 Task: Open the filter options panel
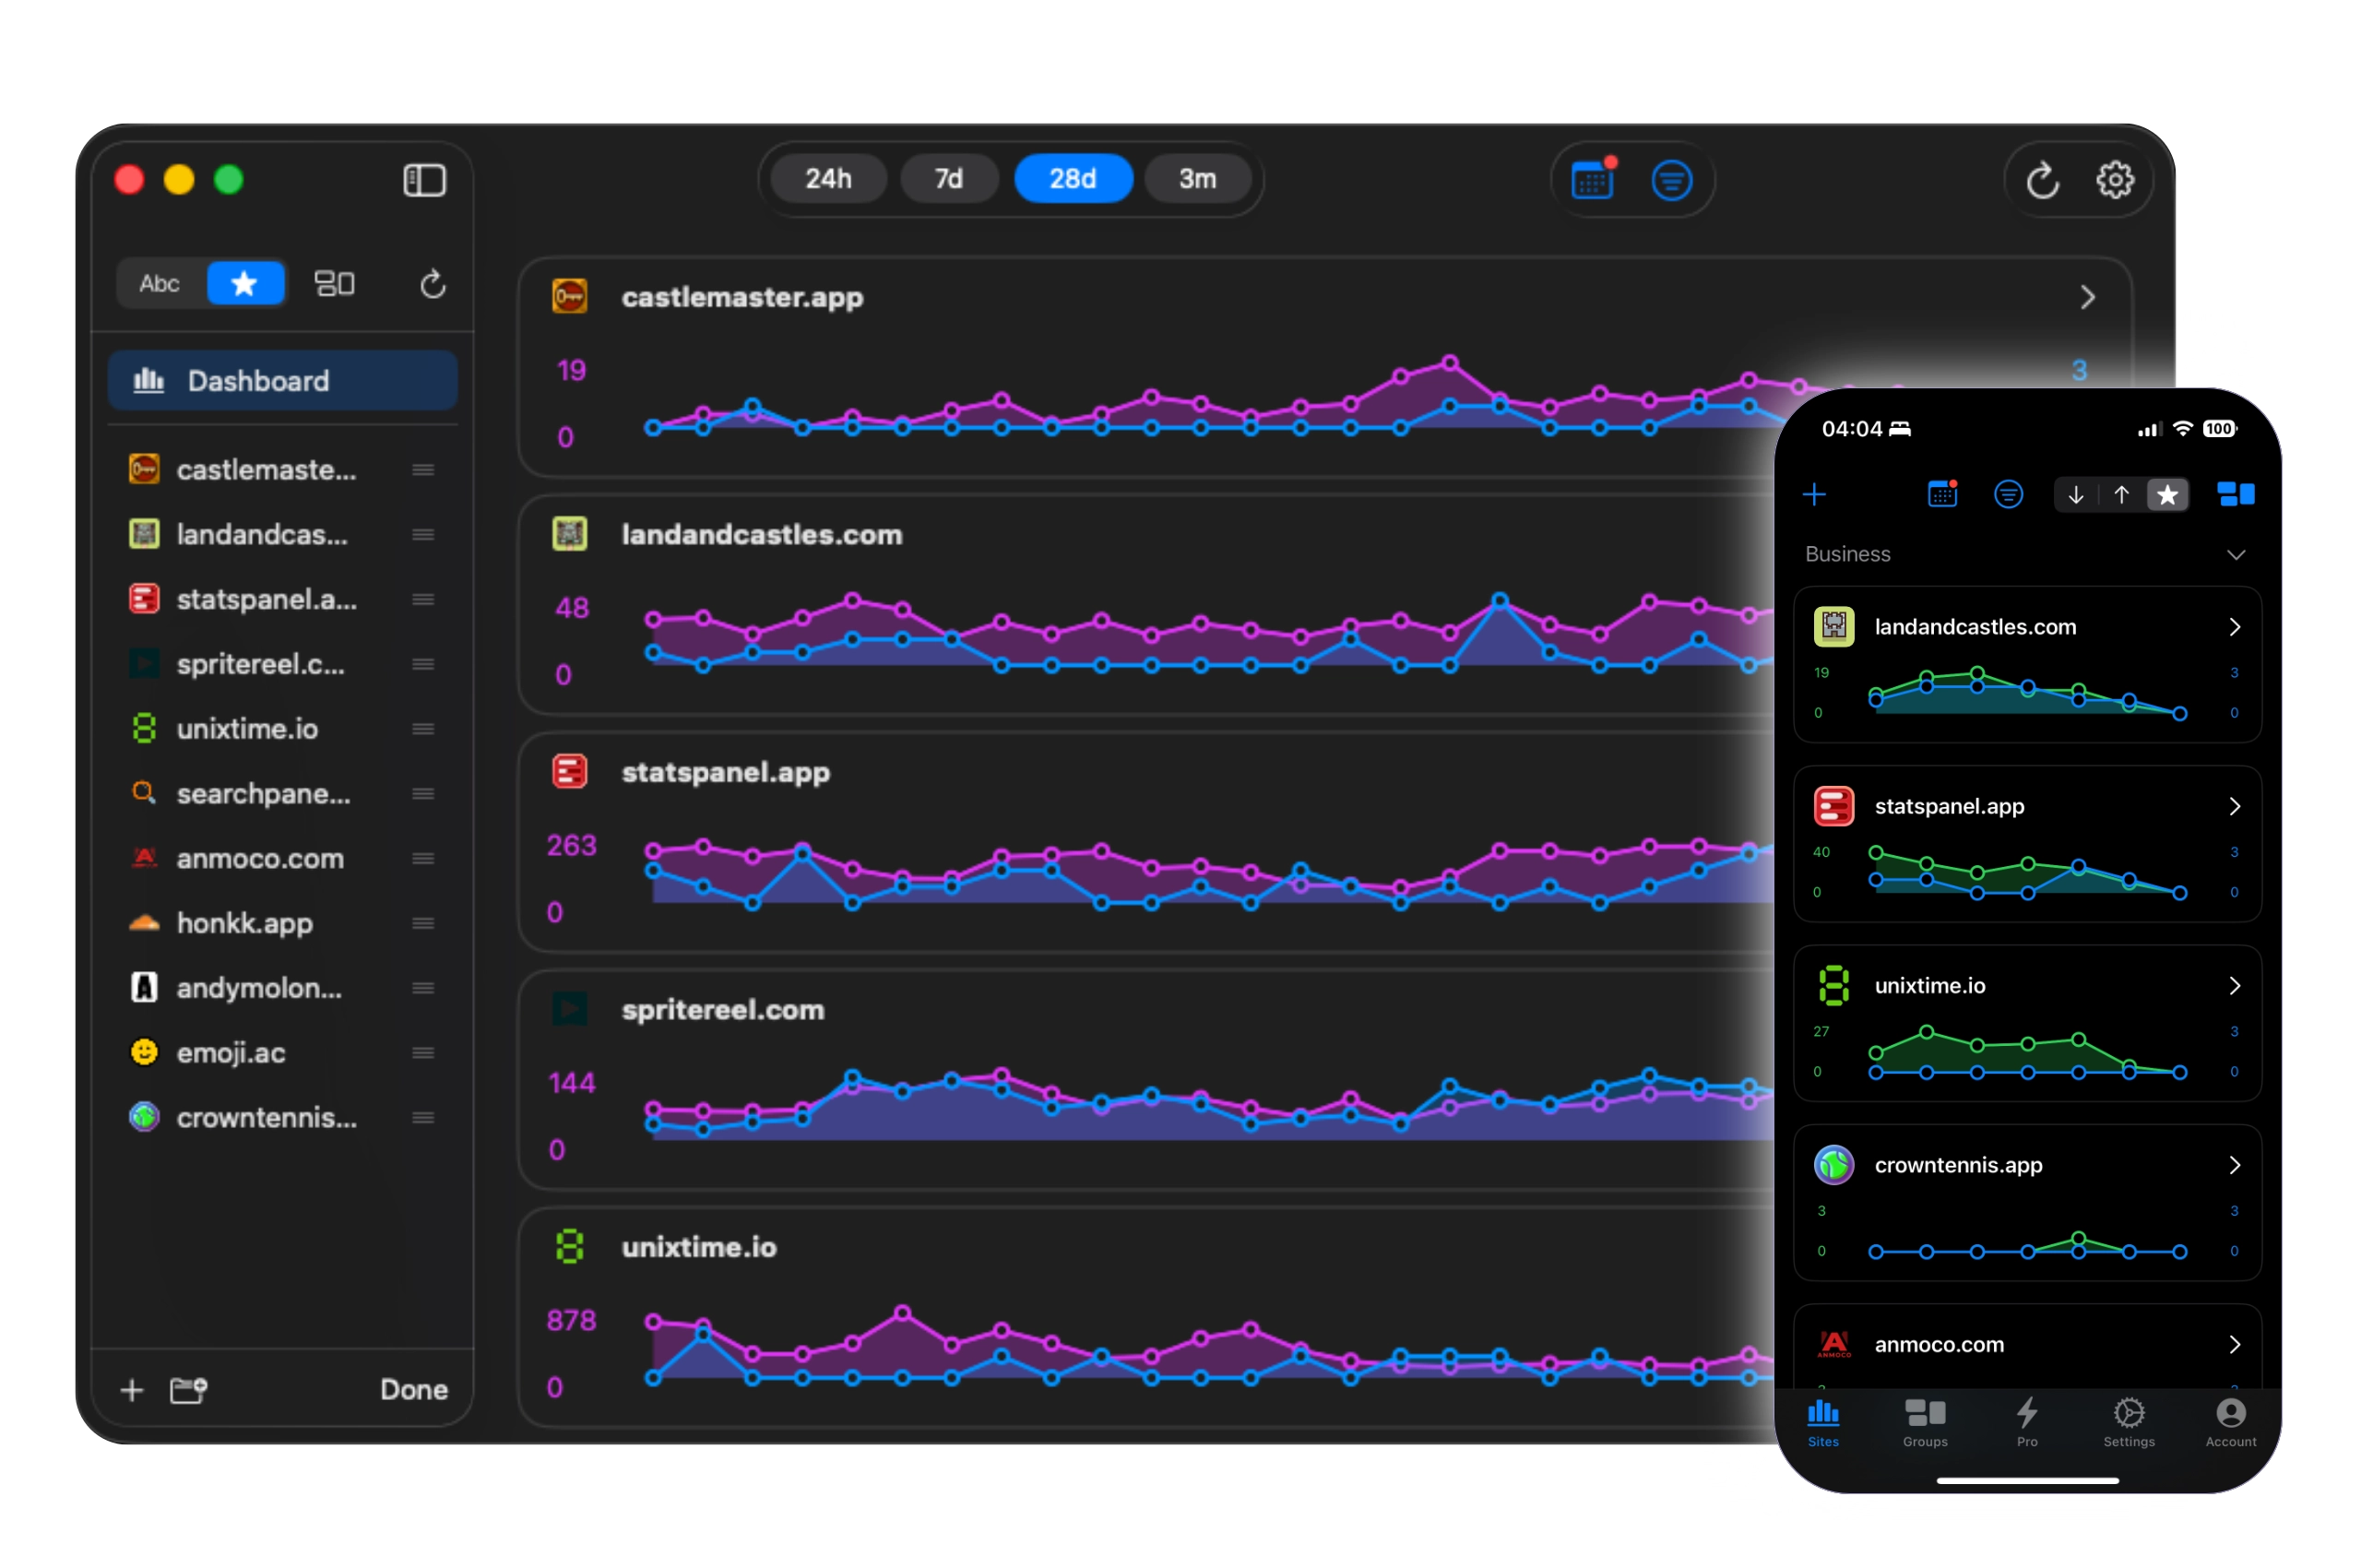coord(1671,180)
